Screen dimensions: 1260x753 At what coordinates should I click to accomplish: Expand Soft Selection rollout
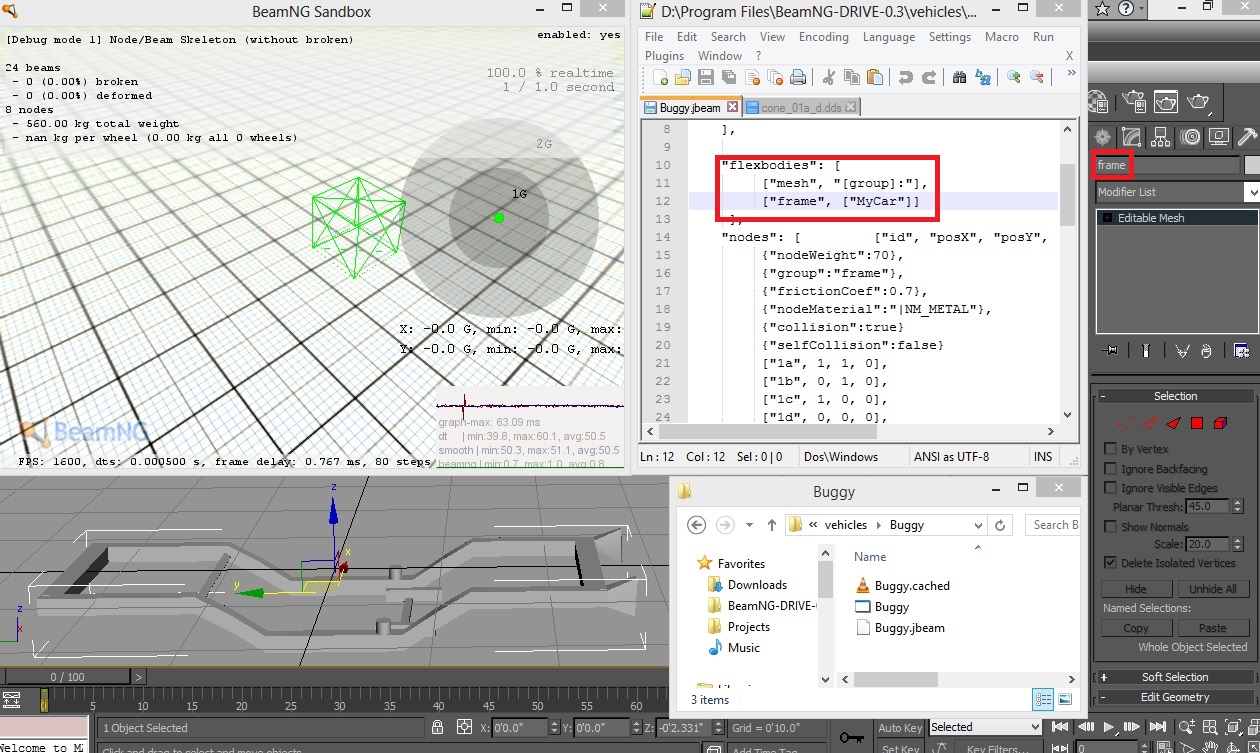tap(1175, 677)
